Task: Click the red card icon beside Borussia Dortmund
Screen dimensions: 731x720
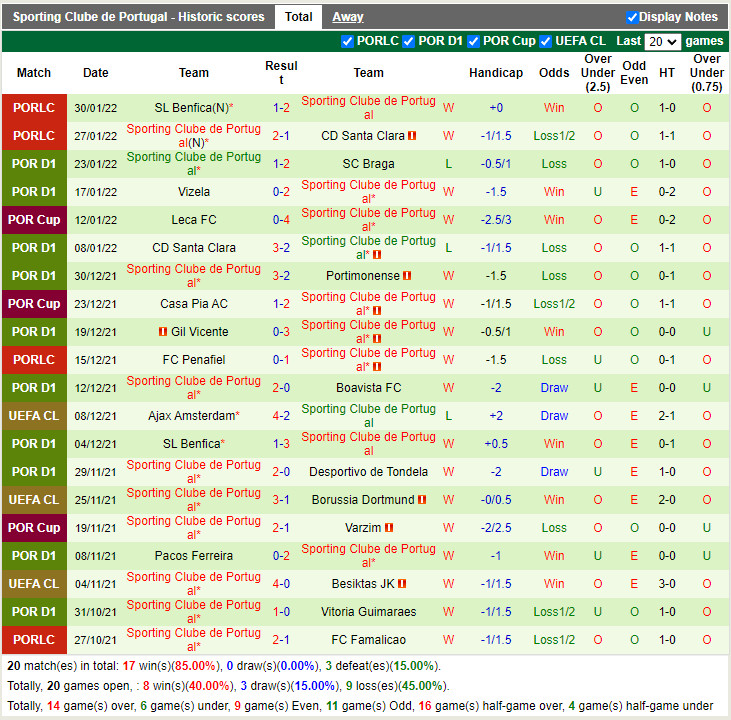Action: [x=422, y=499]
